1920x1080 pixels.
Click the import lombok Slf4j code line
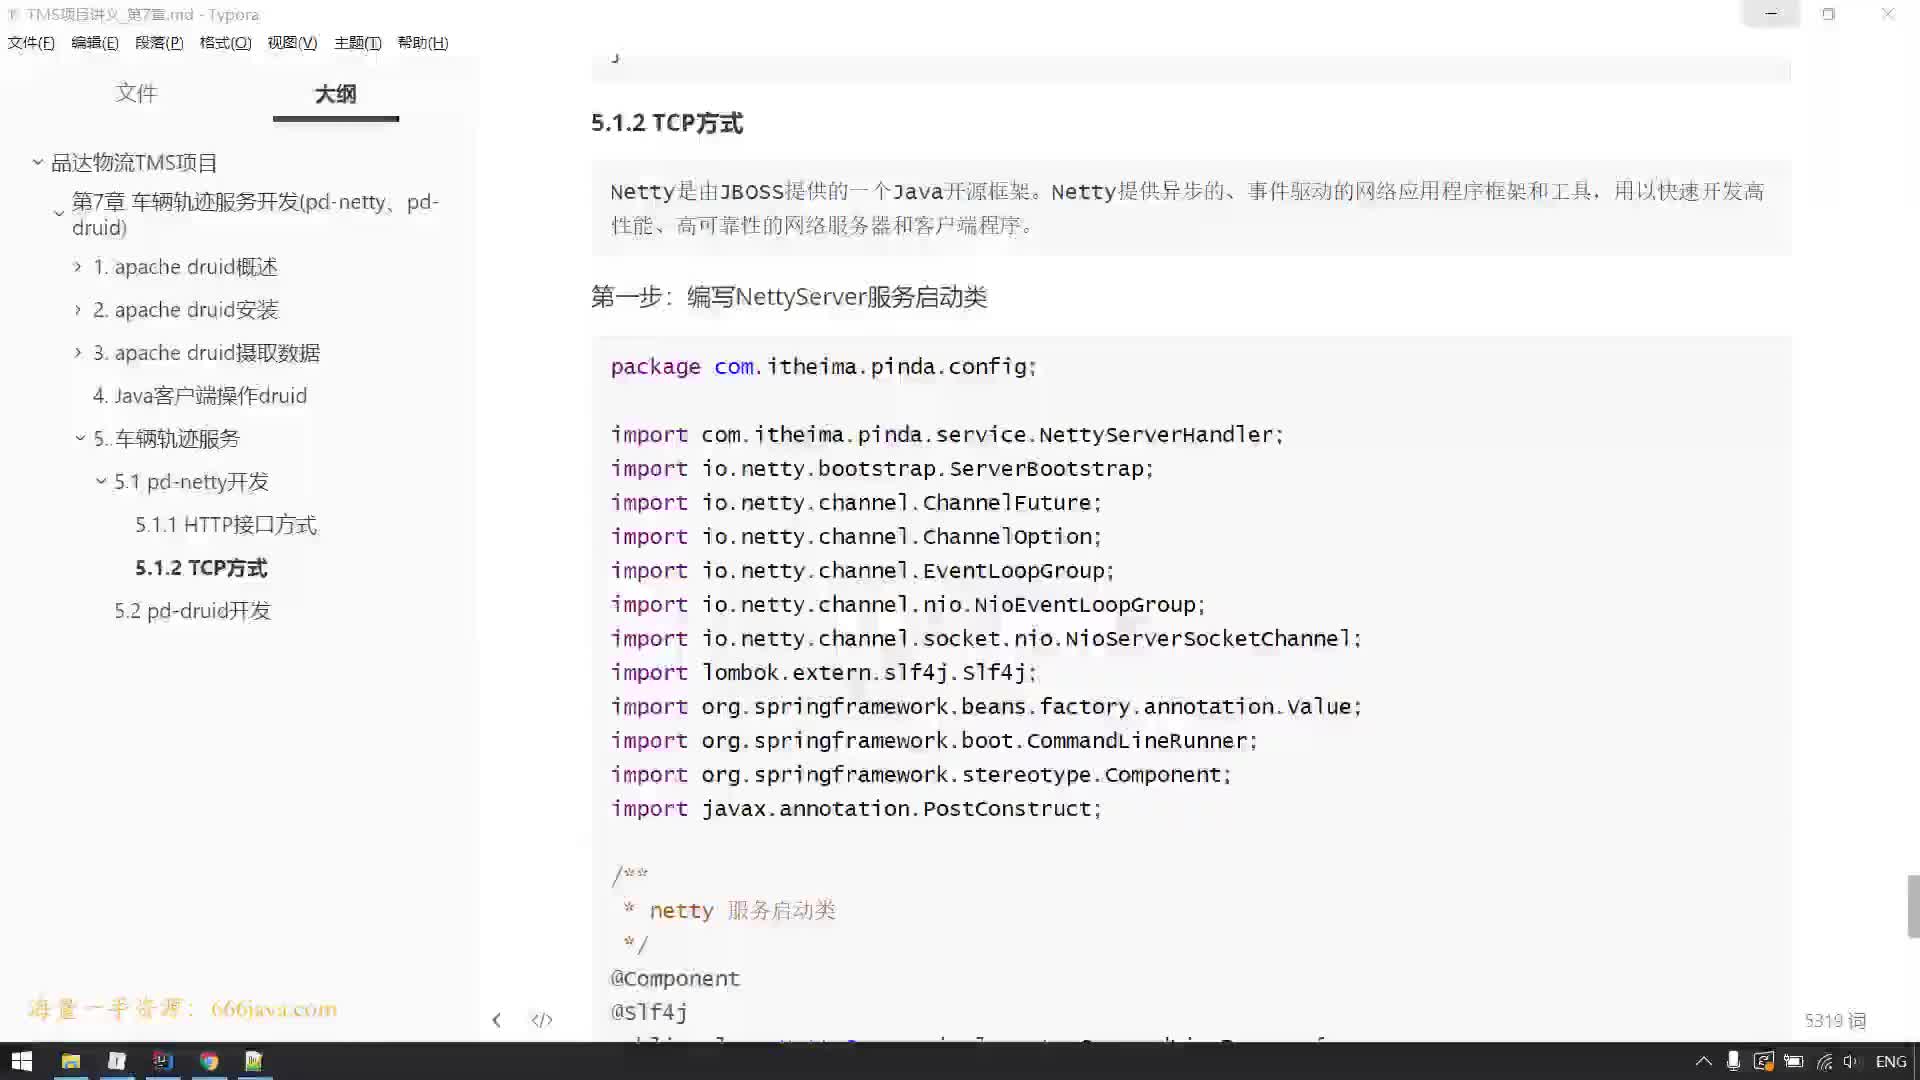pos(824,673)
